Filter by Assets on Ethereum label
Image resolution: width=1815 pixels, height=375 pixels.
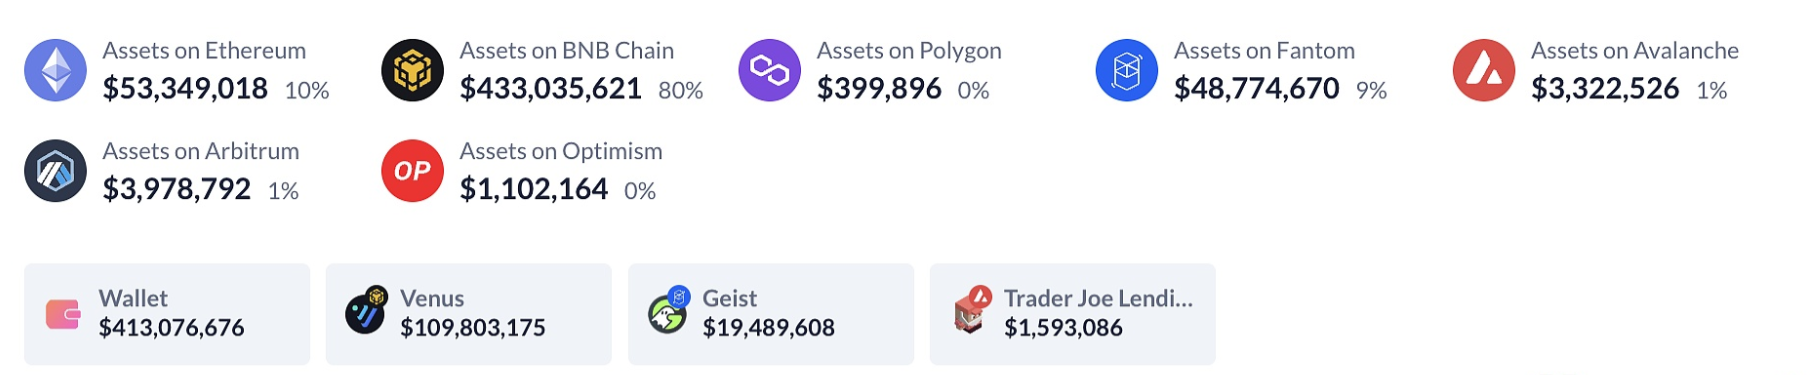(x=204, y=51)
